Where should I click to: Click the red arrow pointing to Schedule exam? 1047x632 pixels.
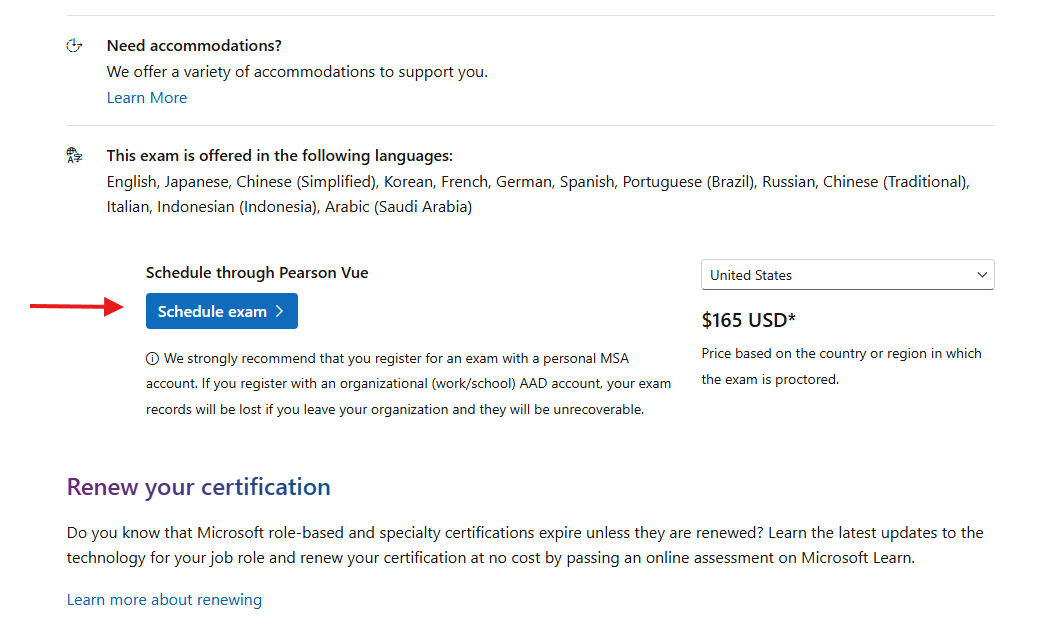[77, 307]
